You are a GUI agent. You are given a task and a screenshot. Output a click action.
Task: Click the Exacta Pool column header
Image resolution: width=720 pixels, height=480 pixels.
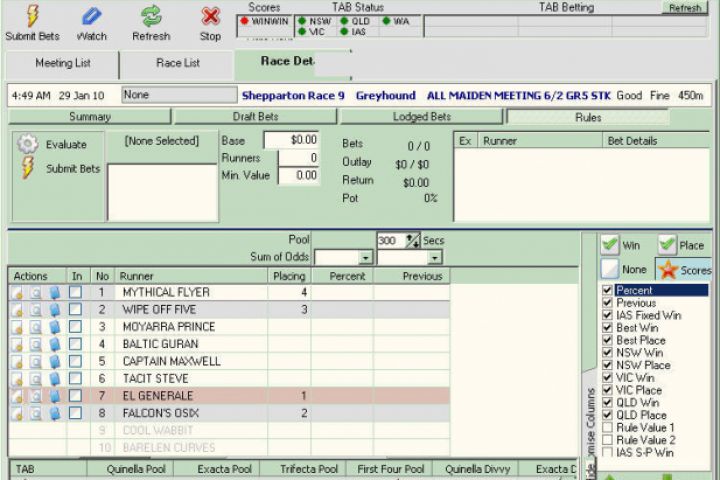click(x=216, y=469)
